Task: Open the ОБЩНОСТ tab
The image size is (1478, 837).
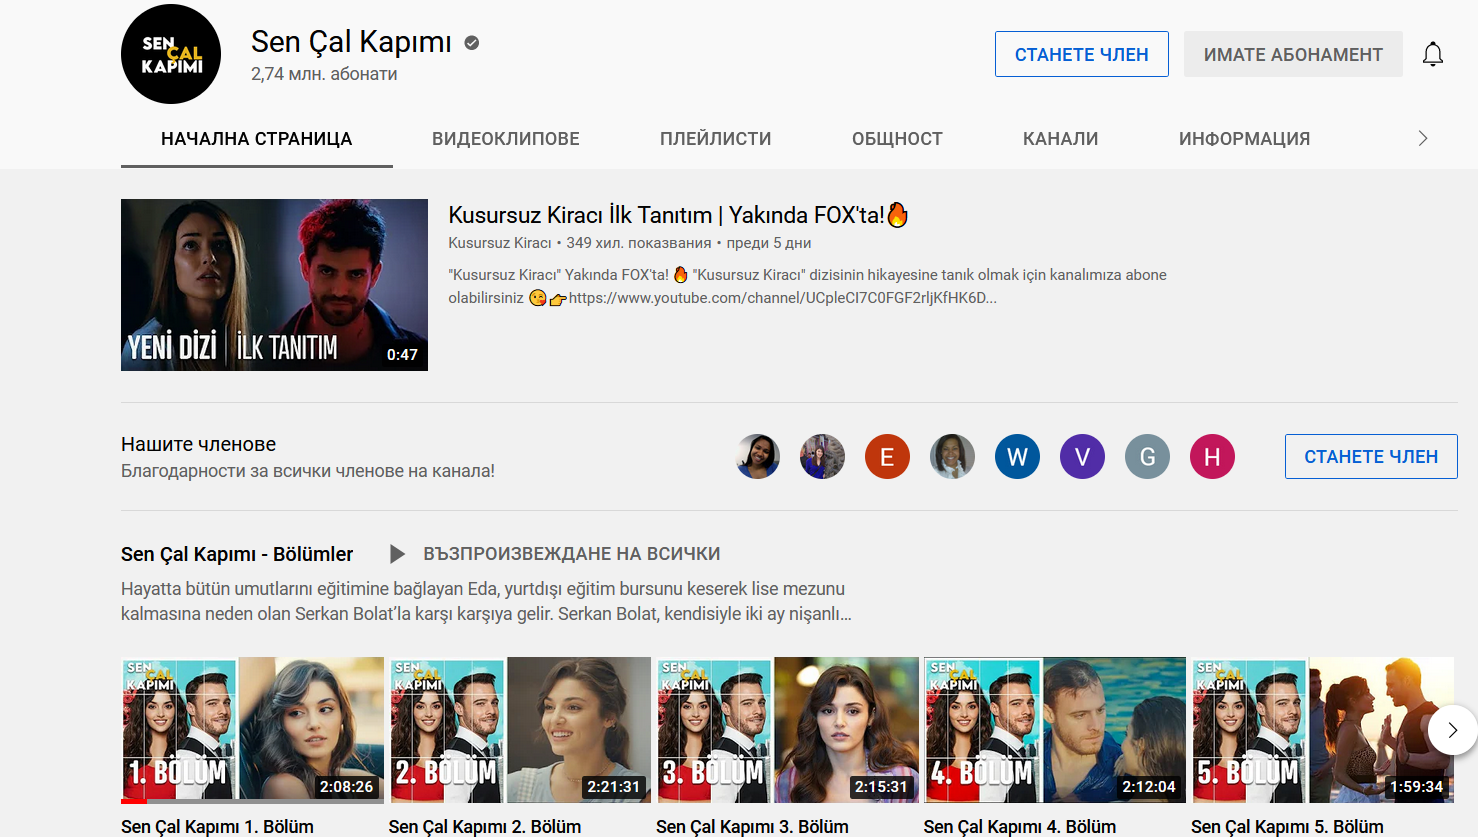Action: [x=897, y=139]
